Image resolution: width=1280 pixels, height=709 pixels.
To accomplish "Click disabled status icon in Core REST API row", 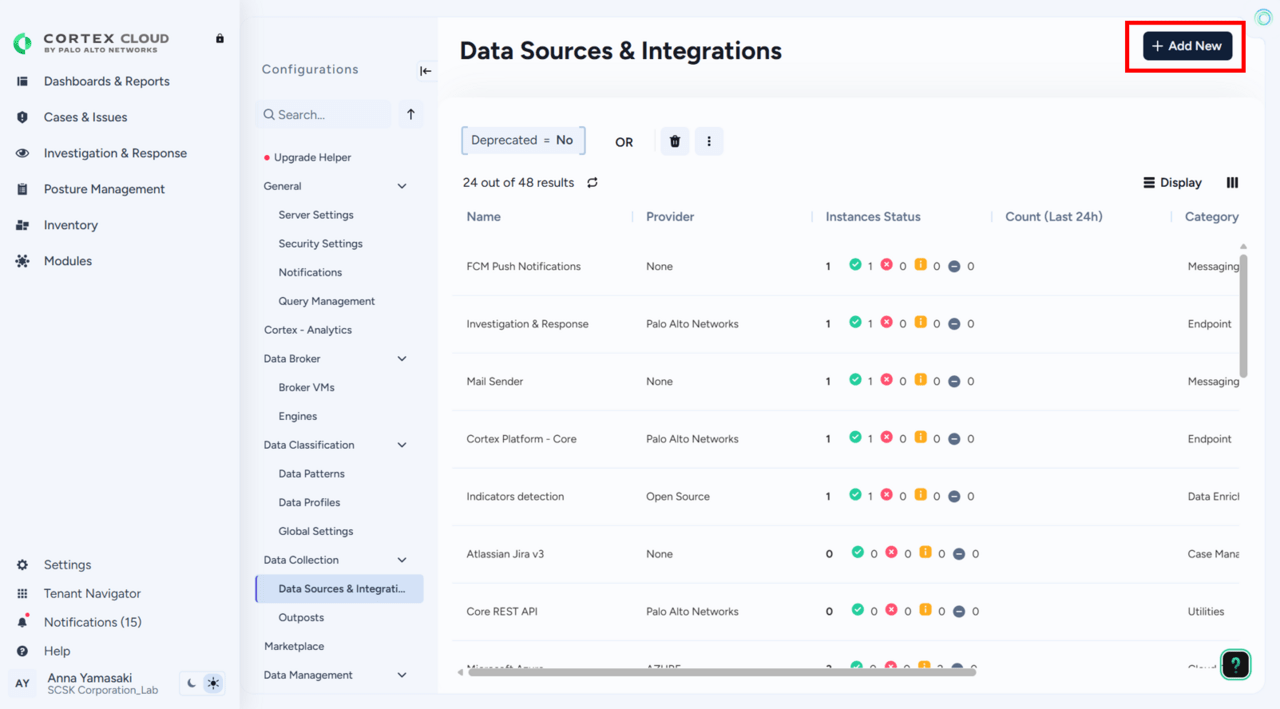I will (x=959, y=611).
